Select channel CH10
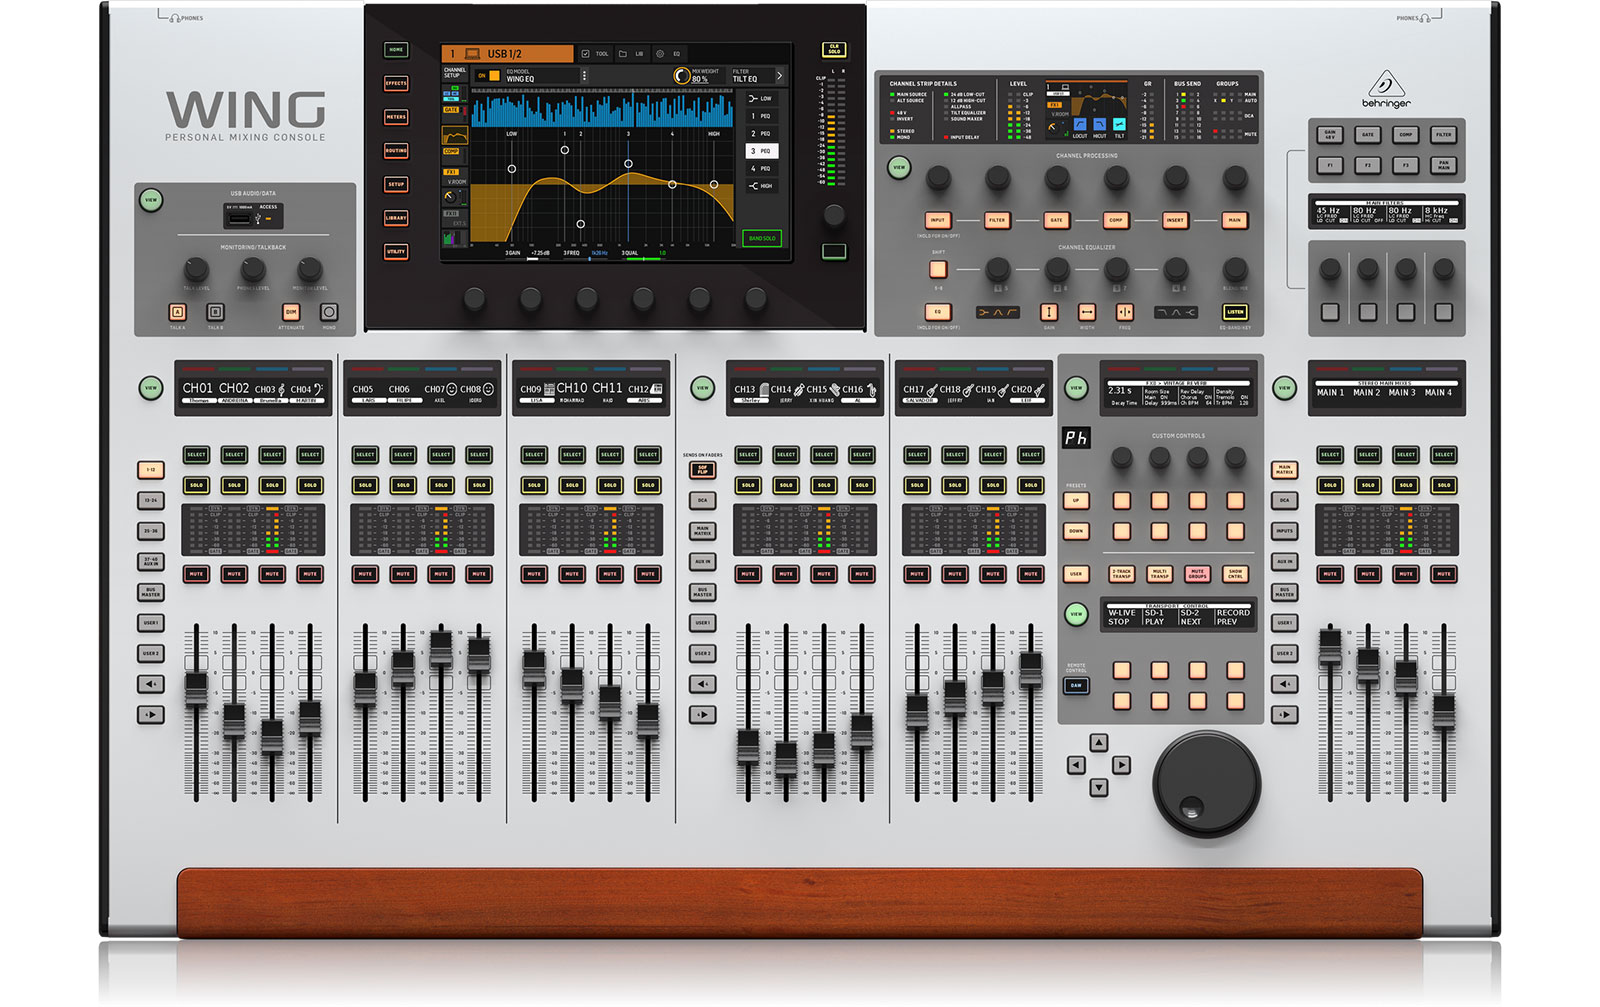The image size is (1600, 1007). pos(572,455)
